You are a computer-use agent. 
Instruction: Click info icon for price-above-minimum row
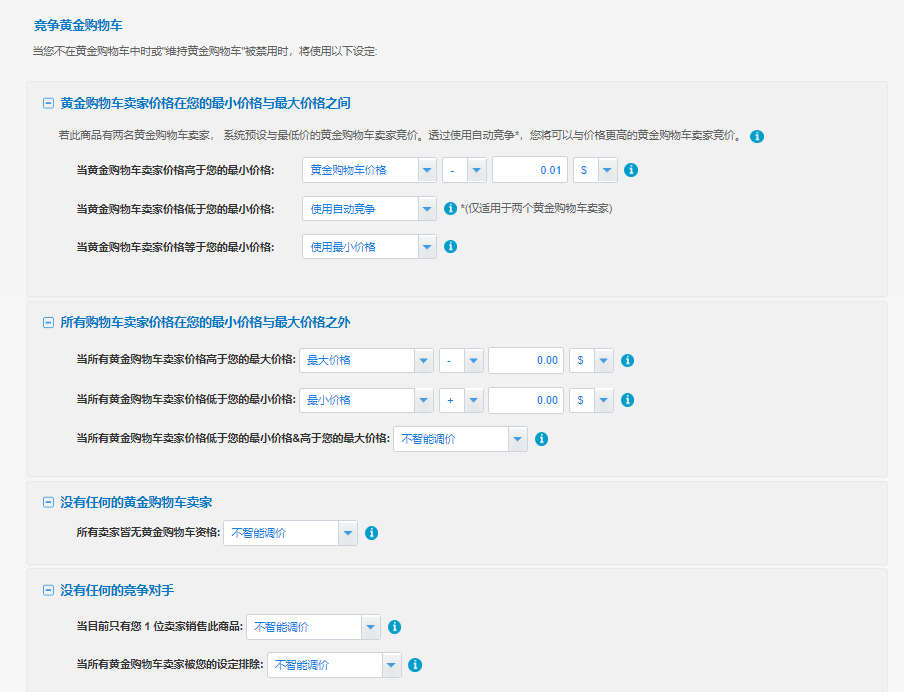click(x=631, y=170)
